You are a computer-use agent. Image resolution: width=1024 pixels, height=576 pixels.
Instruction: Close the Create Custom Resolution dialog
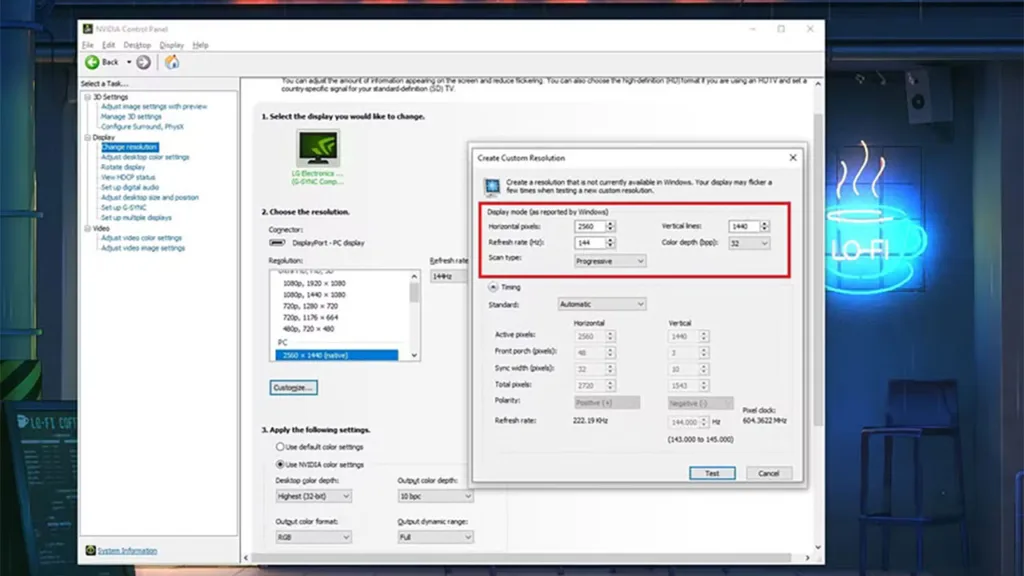click(793, 157)
